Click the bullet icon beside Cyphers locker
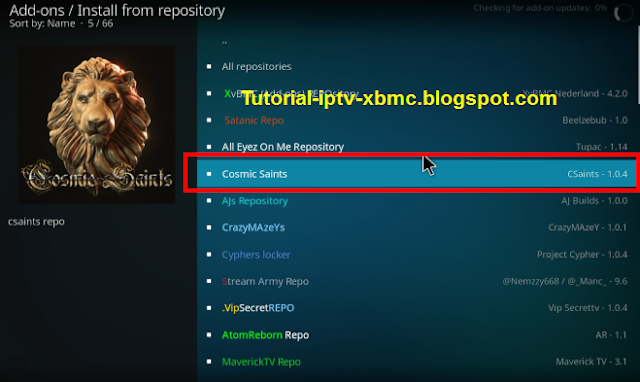This screenshot has height=382, width=640. click(x=209, y=255)
